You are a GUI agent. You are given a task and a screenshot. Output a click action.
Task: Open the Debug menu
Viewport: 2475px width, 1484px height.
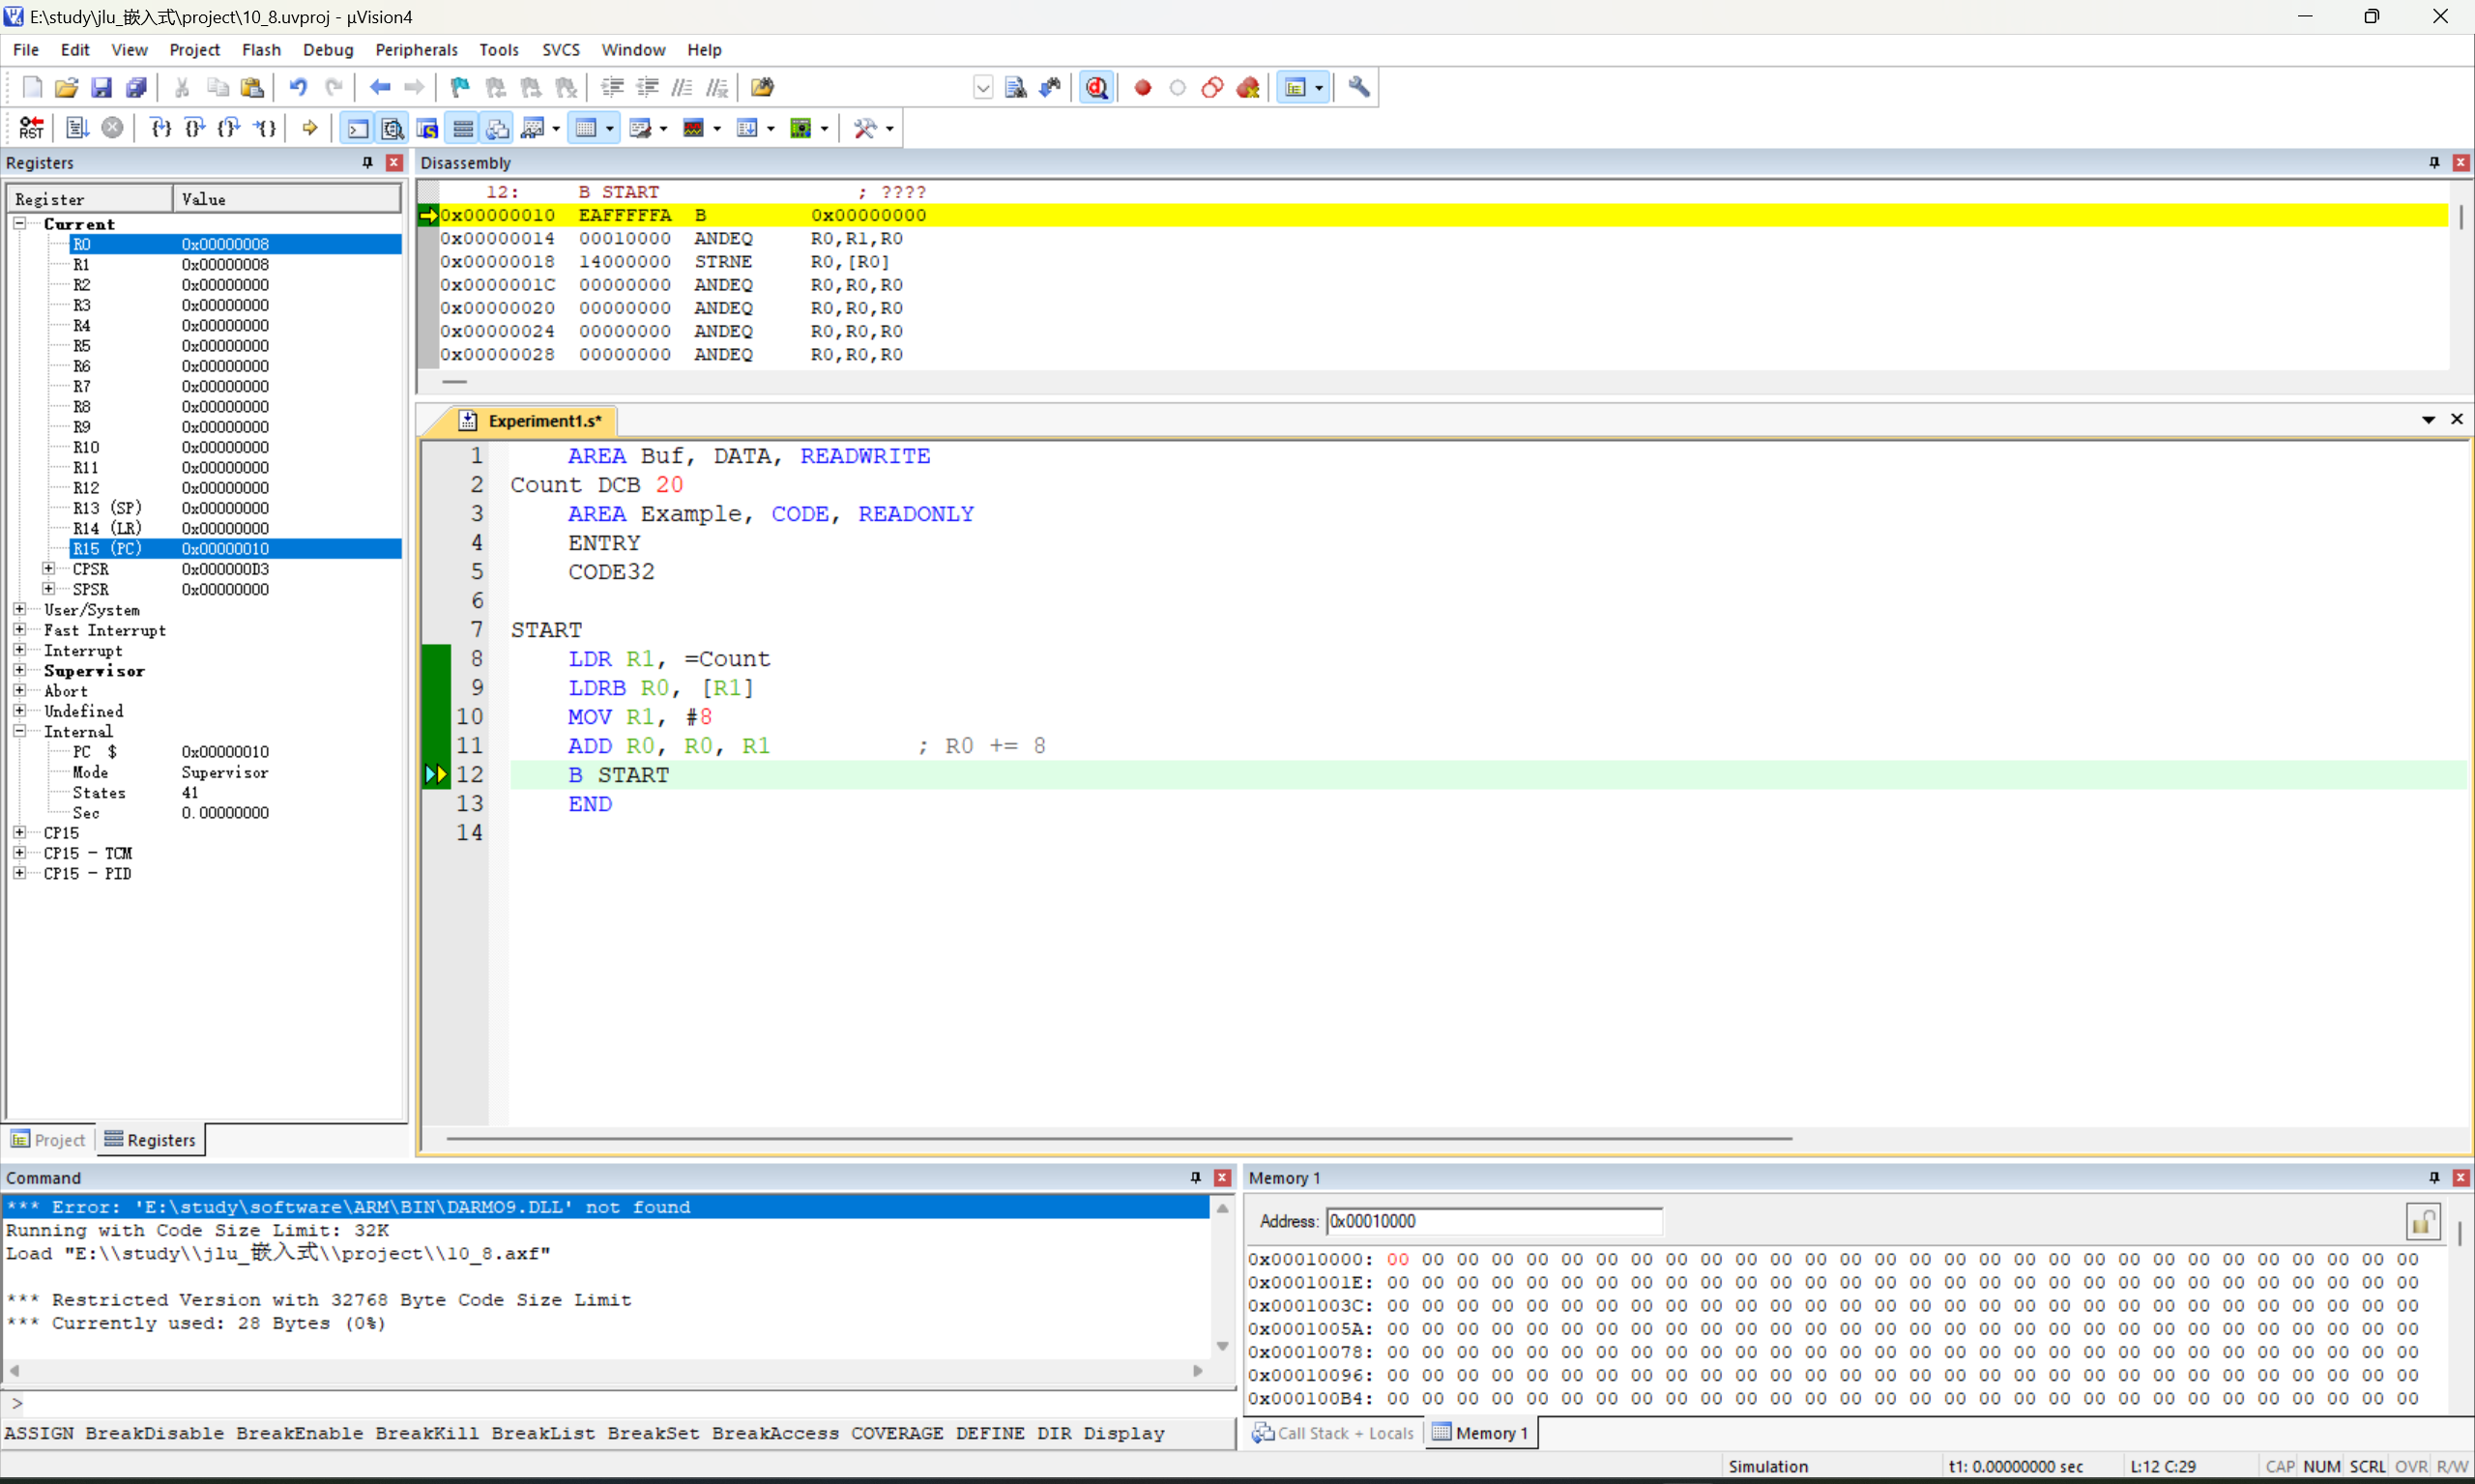[x=328, y=50]
